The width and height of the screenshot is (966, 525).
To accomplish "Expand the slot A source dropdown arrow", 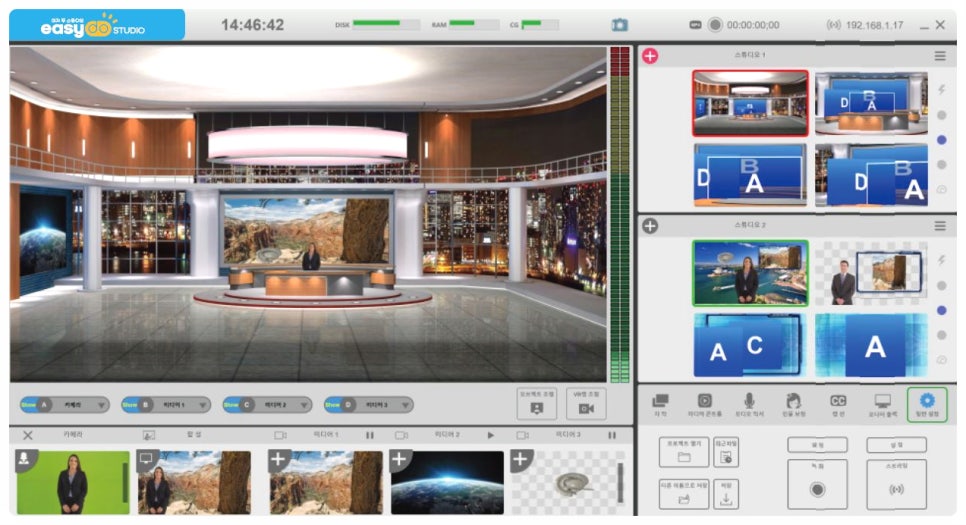I will point(101,405).
